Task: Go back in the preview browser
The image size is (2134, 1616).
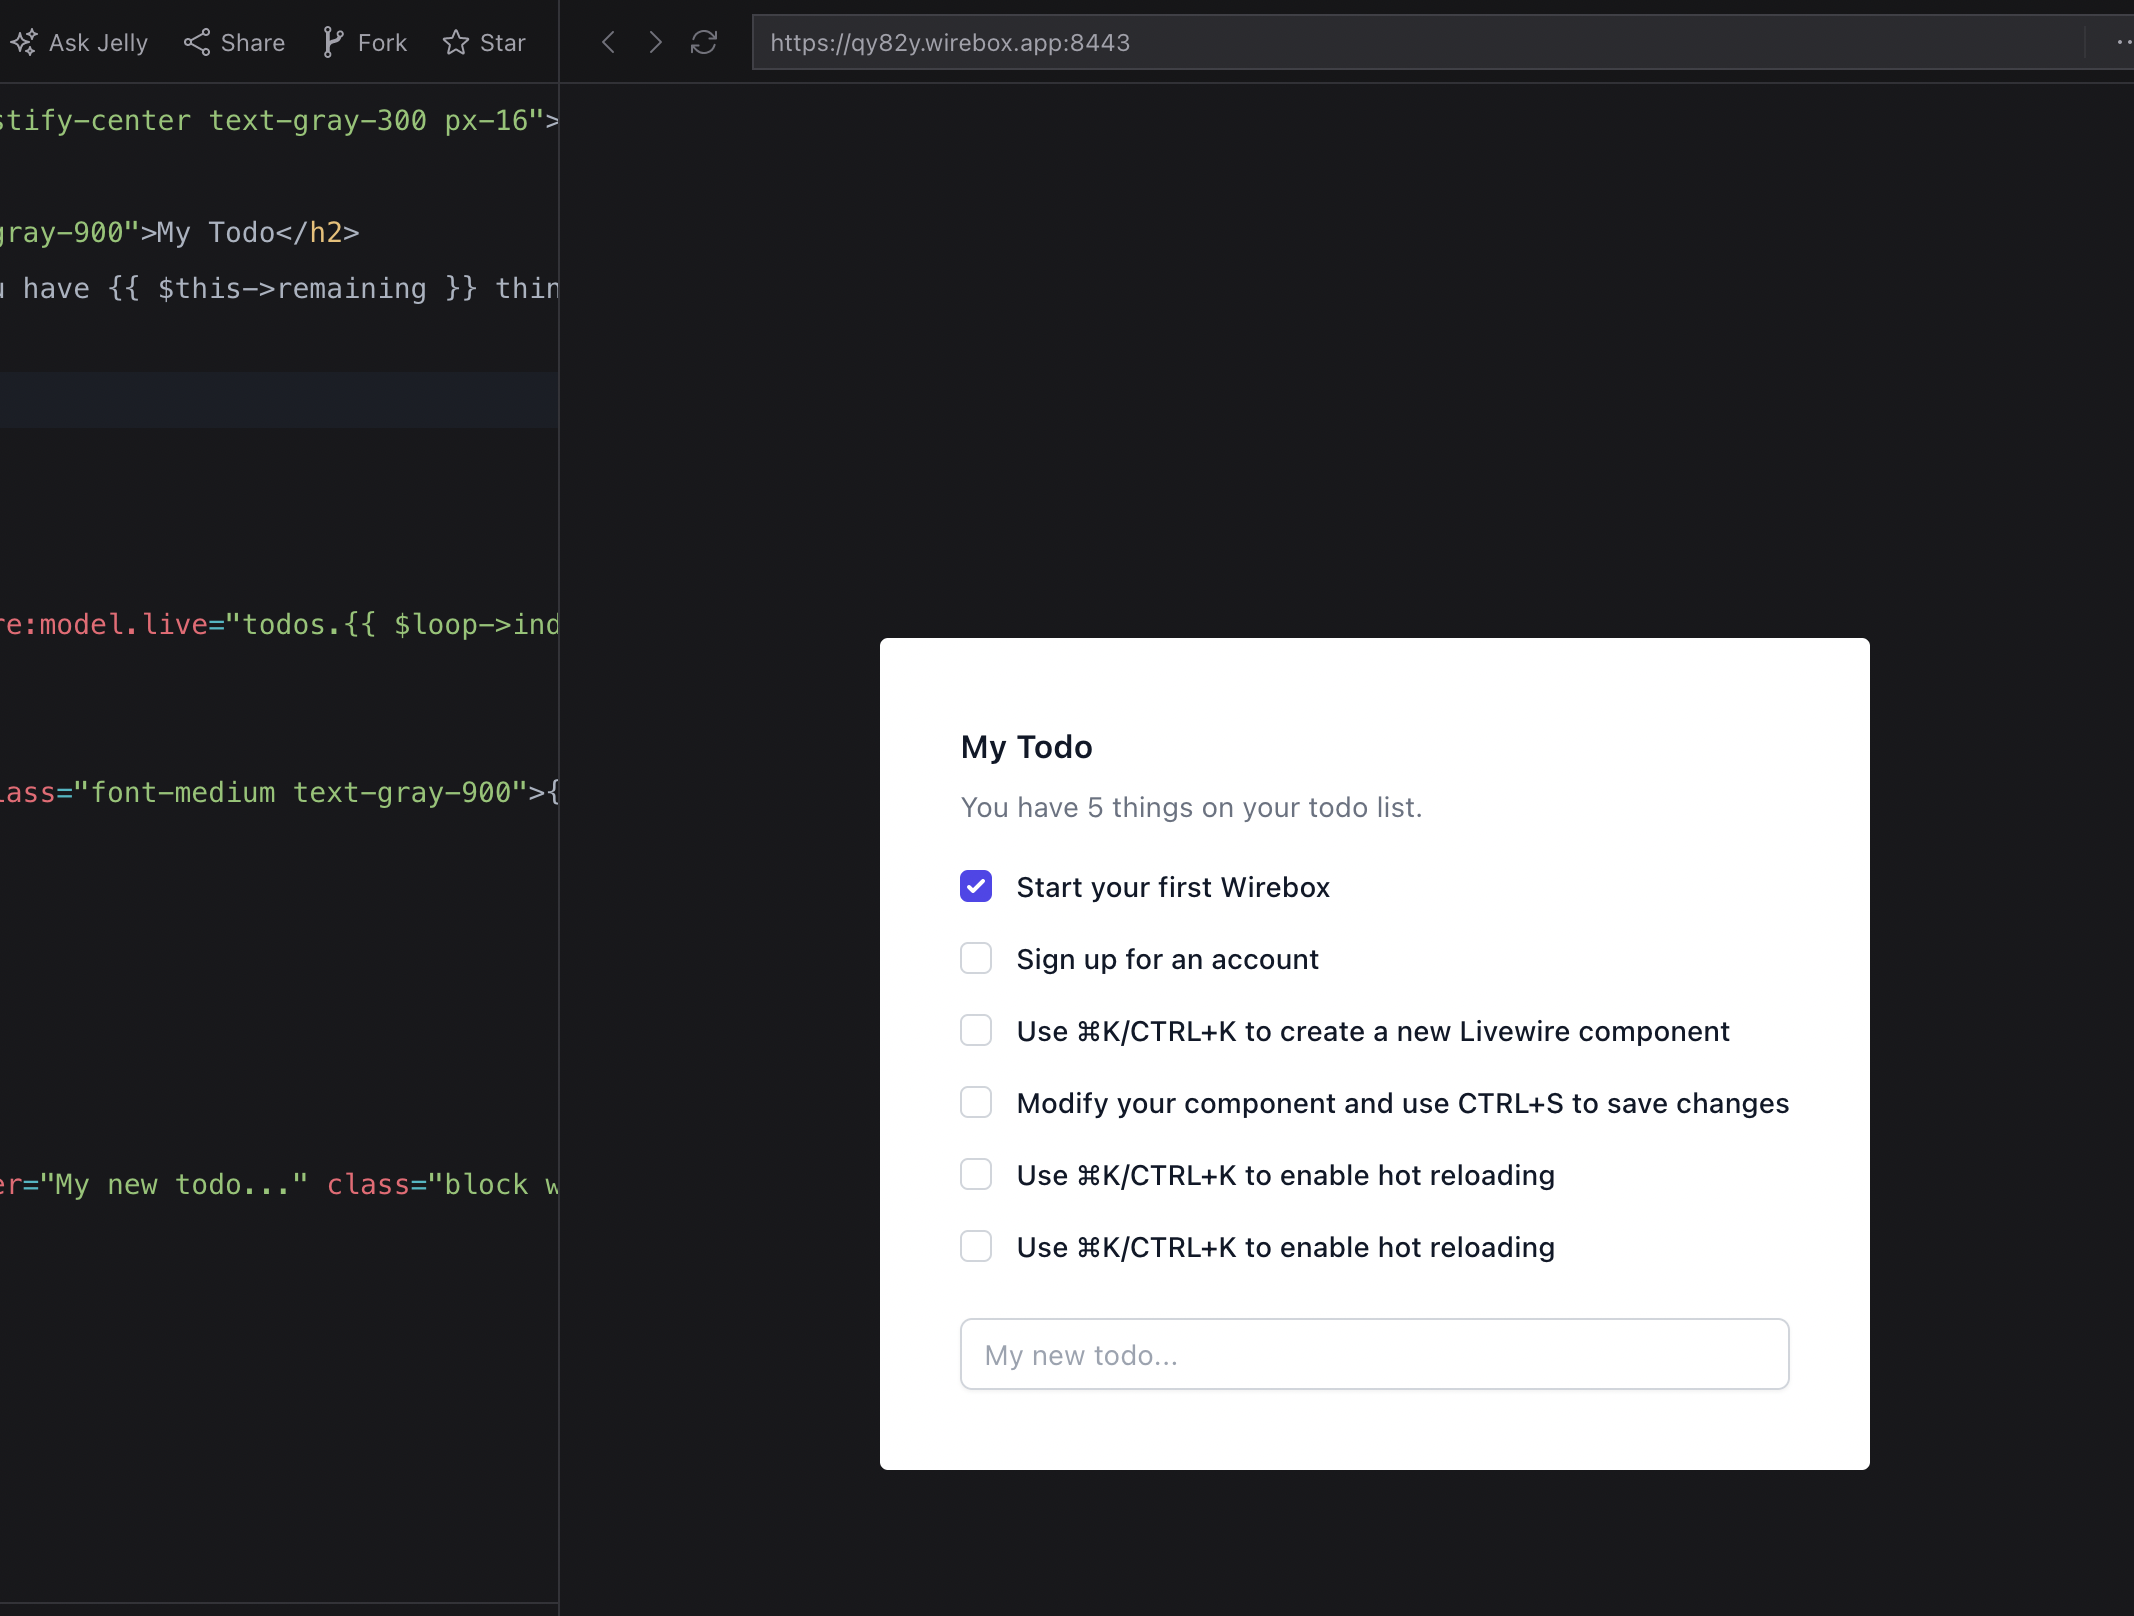Action: (608, 42)
